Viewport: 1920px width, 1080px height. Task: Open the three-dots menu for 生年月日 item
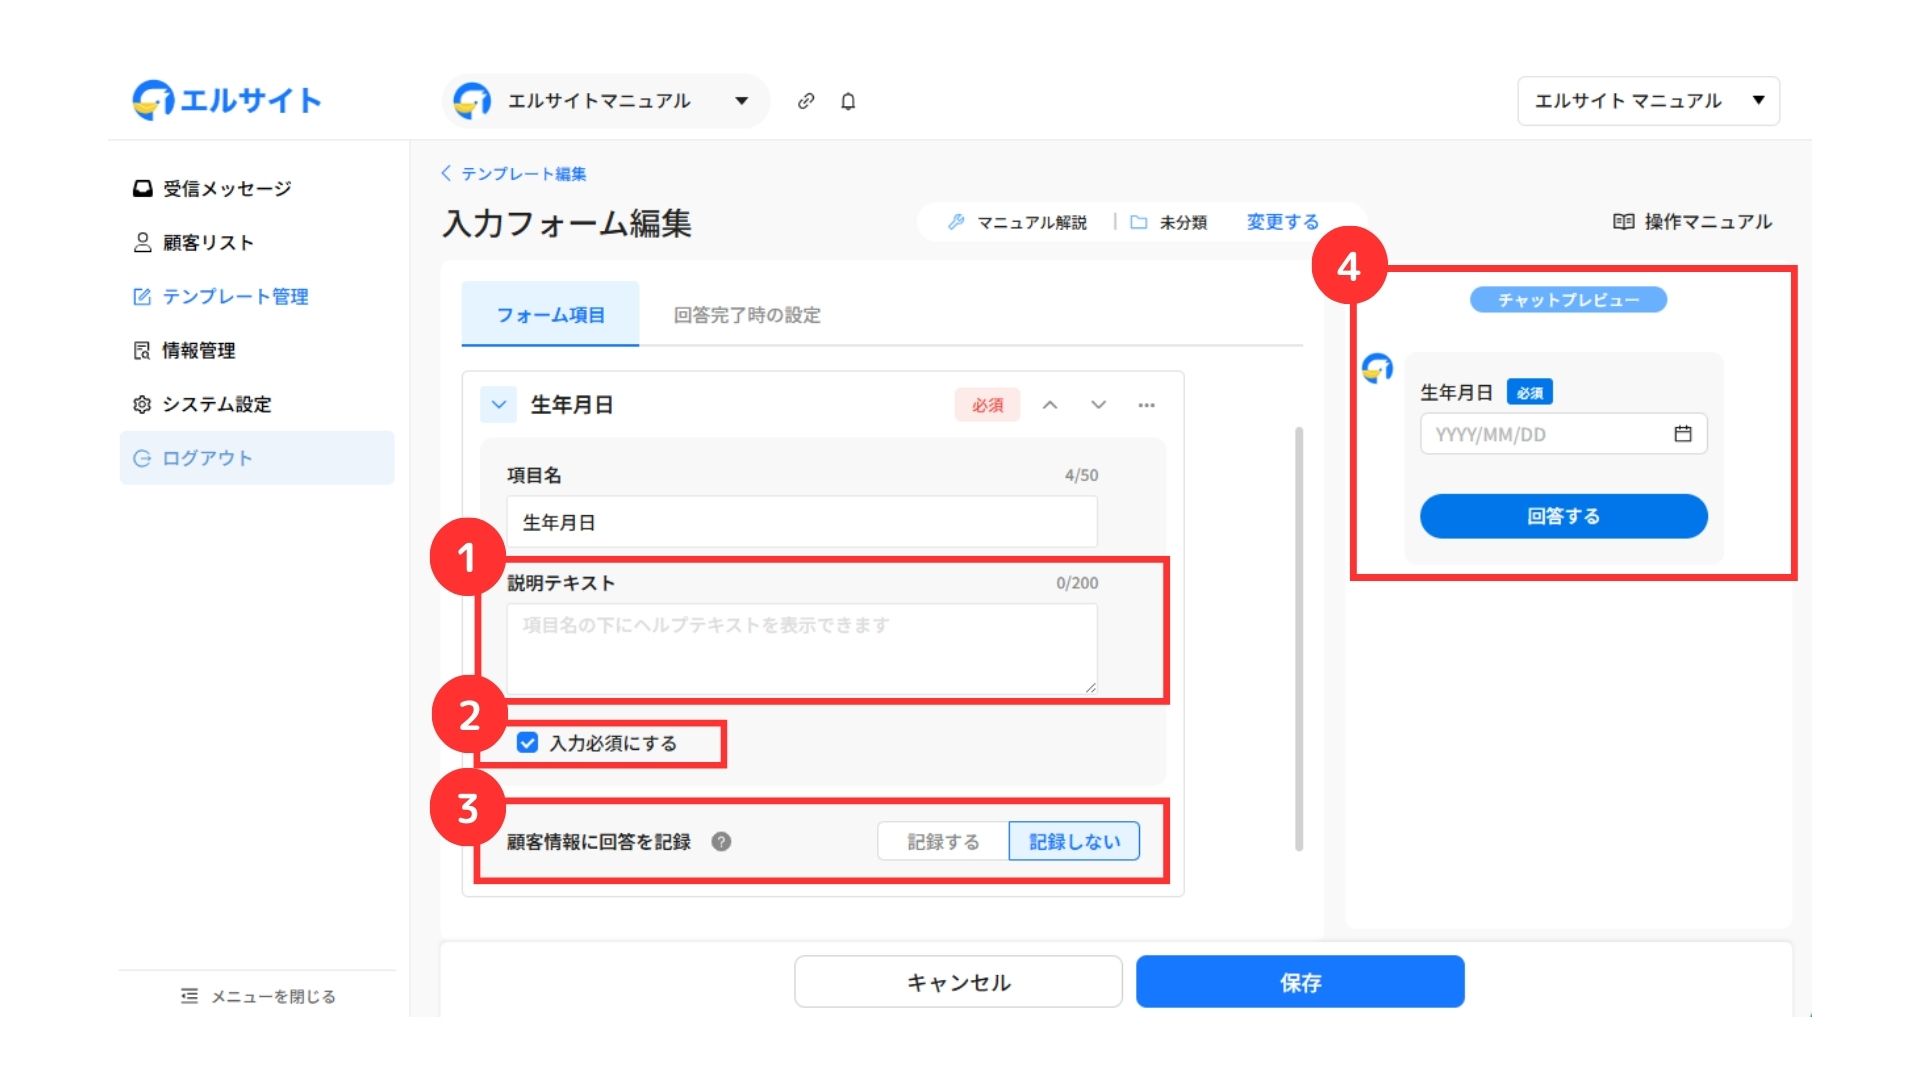tap(1146, 405)
